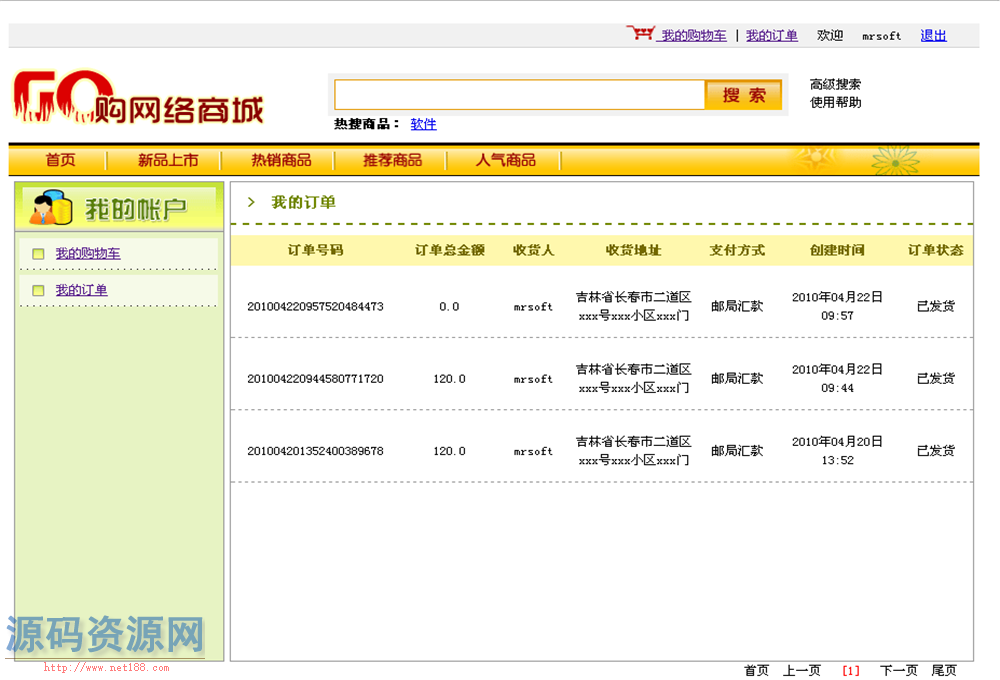Click the GO购网络商城 site logo
Screen dimensions: 1000x680
click(138, 98)
